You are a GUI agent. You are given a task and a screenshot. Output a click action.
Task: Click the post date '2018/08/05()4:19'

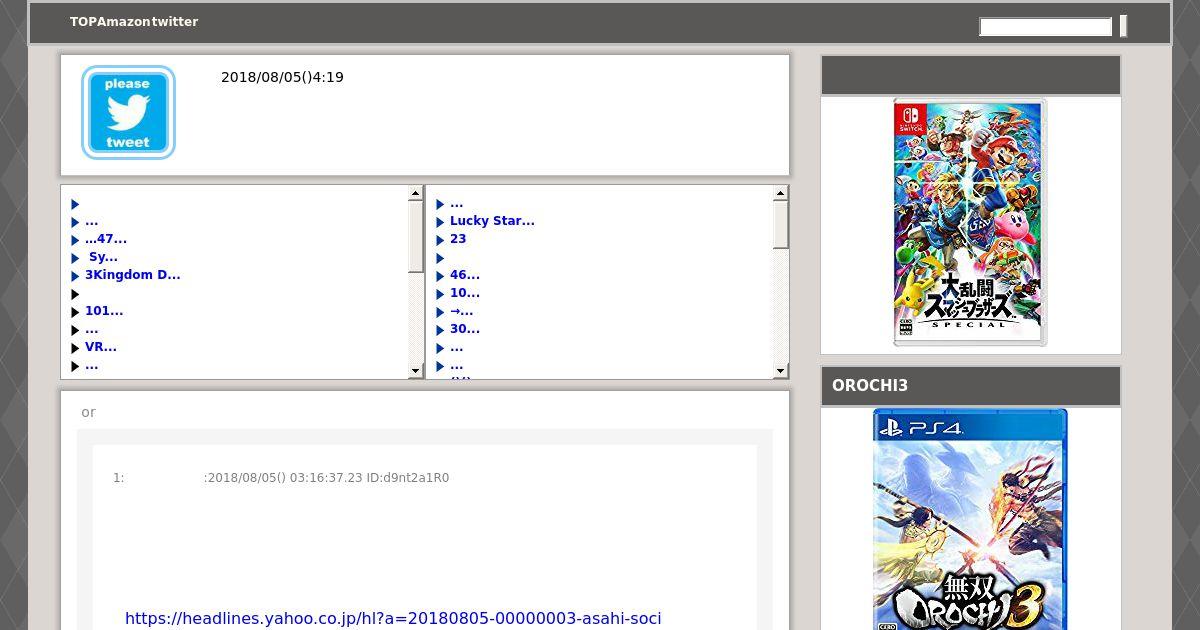(282, 77)
